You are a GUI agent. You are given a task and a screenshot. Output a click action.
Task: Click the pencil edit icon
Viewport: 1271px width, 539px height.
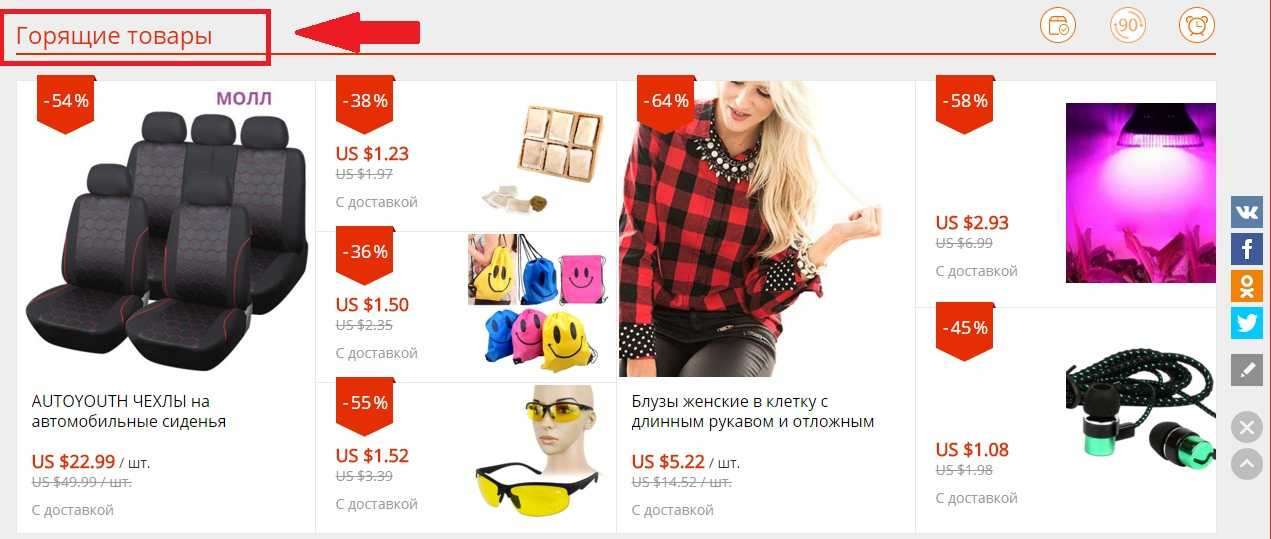pyautogui.click(x=1246, y=370)
